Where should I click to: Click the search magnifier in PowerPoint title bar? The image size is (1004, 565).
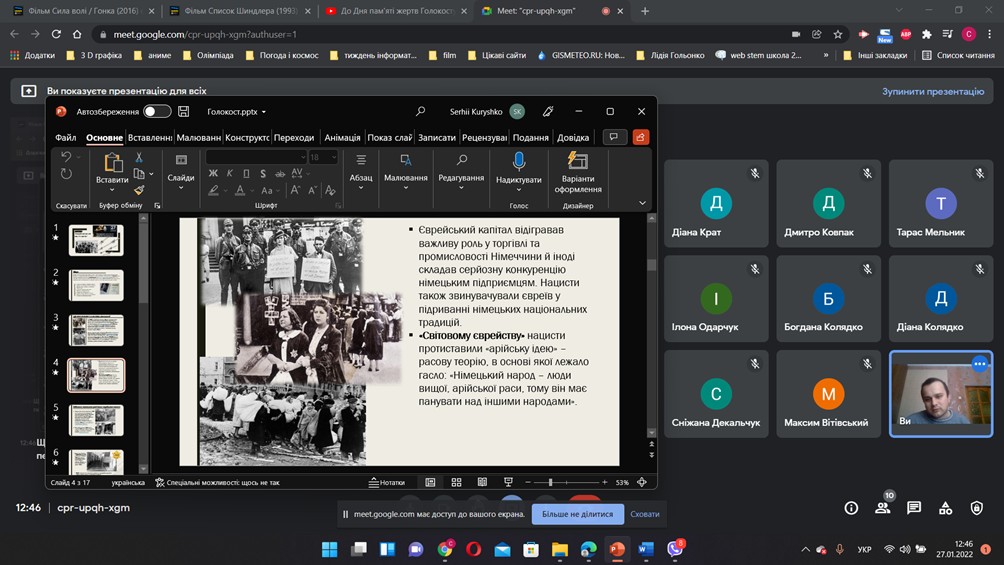click(420, 111)
